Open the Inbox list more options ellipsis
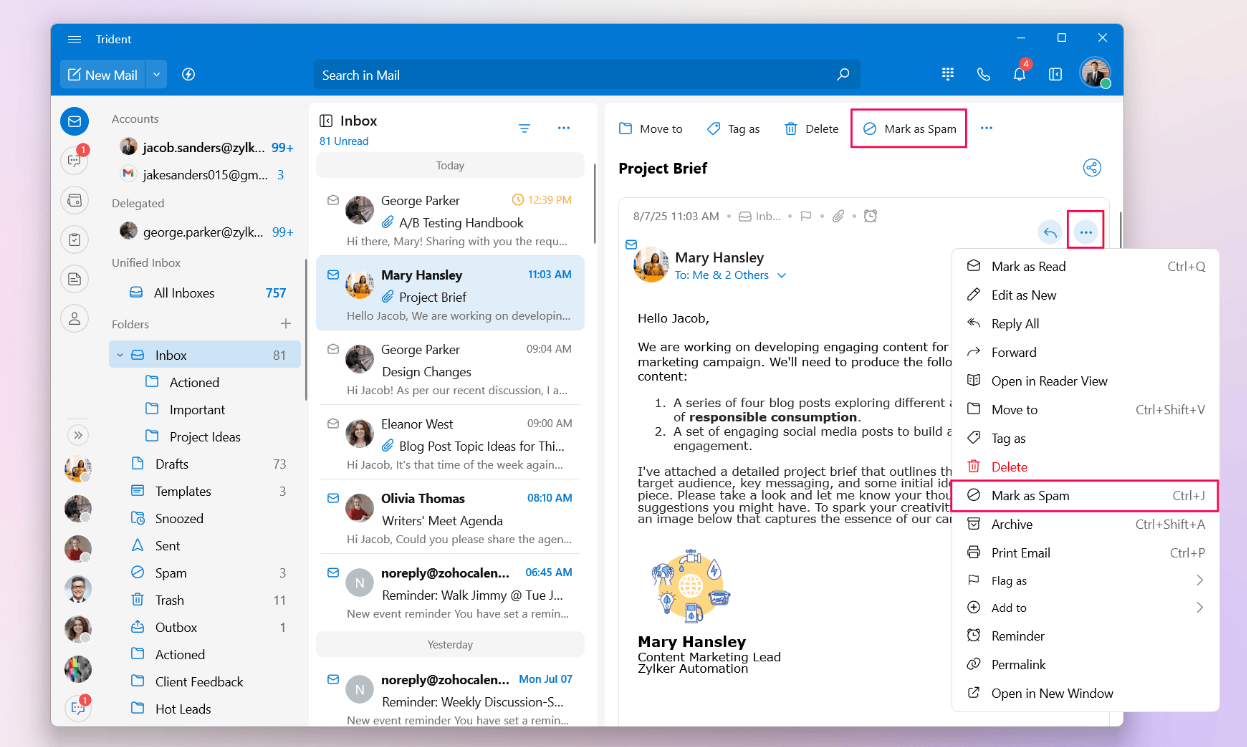The width and height of the screenshot is (1247, 747). (563, 128)
